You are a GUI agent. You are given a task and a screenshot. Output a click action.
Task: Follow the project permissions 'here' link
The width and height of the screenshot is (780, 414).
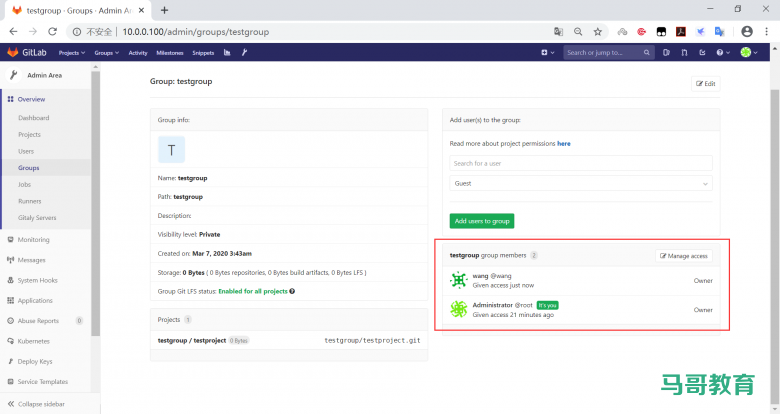click(x=564, y=143)
